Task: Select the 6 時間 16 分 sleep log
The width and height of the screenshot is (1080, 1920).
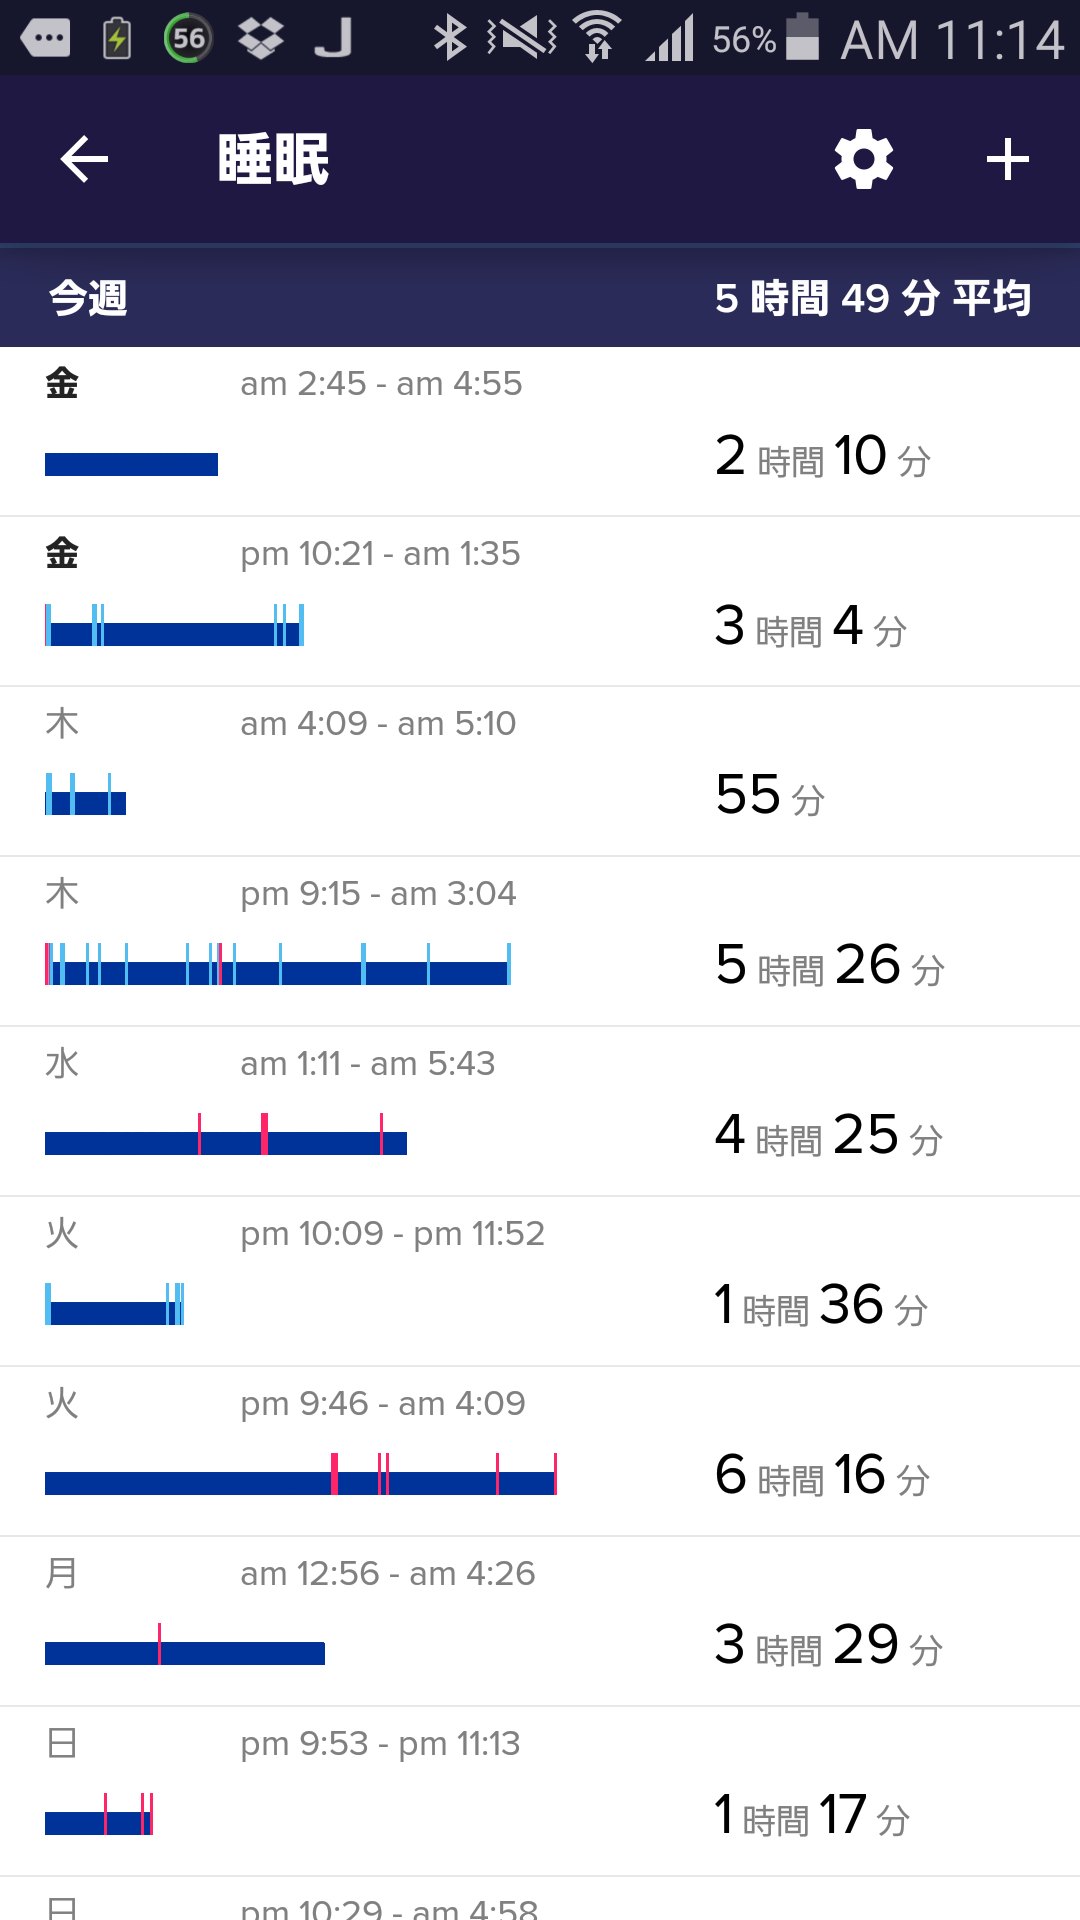Action: click(540, 1452)
